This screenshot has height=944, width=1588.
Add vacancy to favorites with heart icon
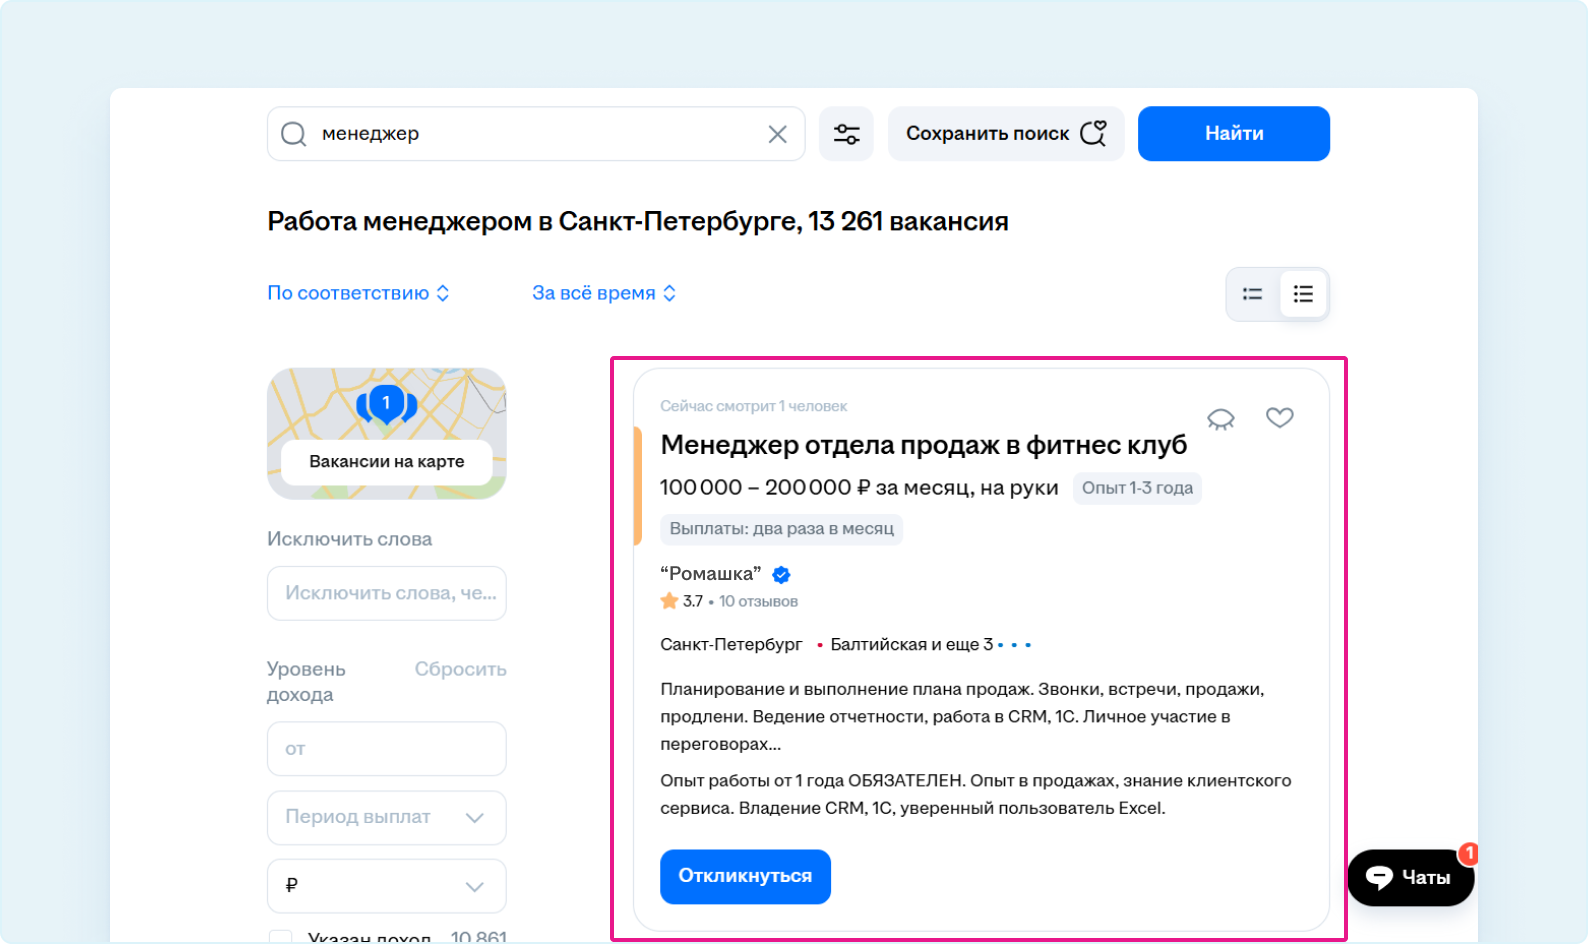tap(1279, 418)
